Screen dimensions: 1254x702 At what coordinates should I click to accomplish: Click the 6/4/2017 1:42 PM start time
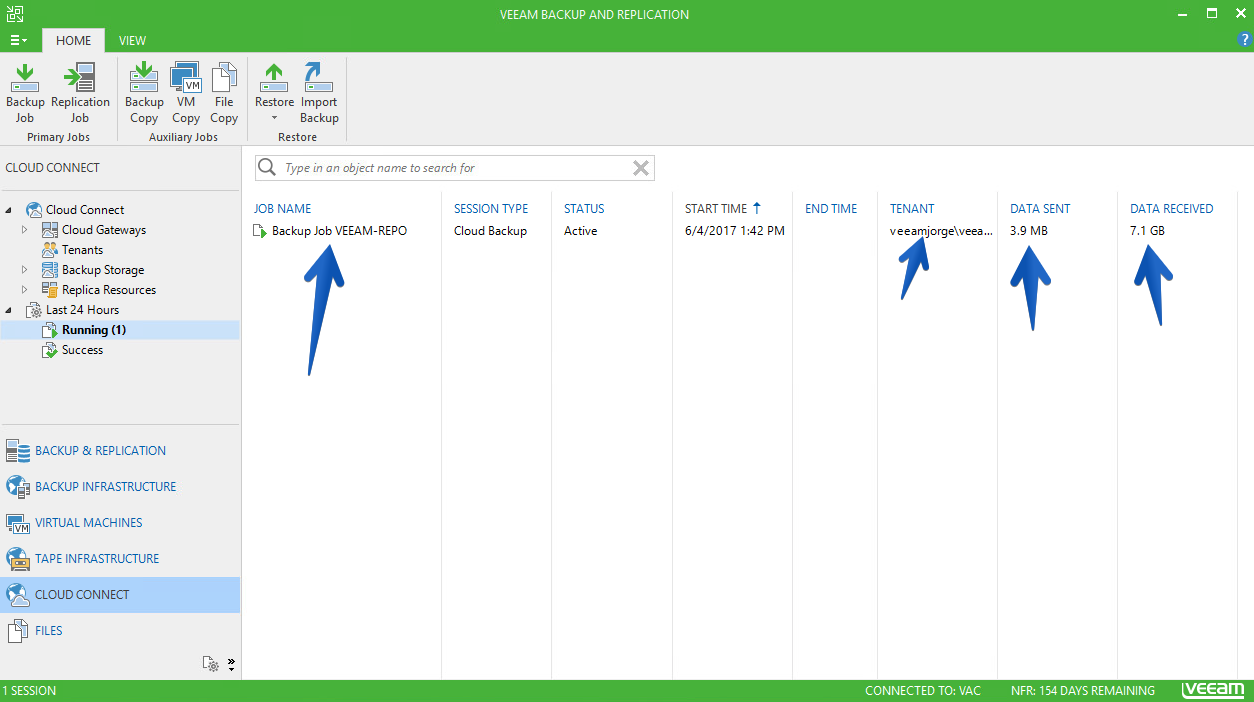point(734,231)
